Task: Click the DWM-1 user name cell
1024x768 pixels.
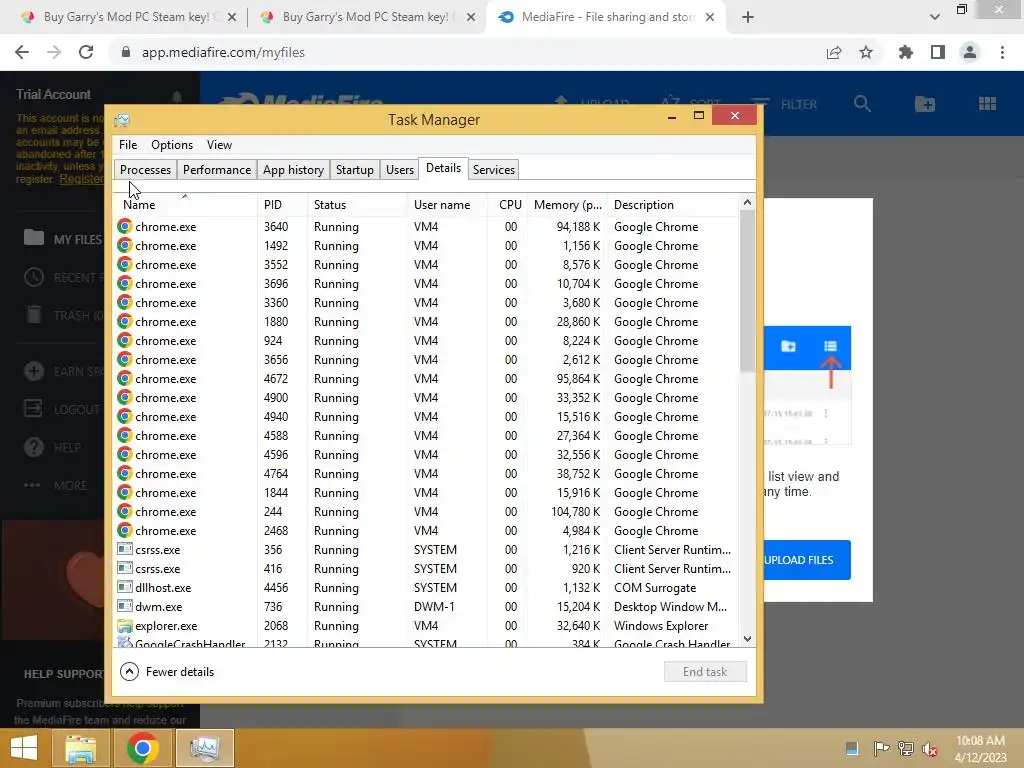Action: point(434,607)
